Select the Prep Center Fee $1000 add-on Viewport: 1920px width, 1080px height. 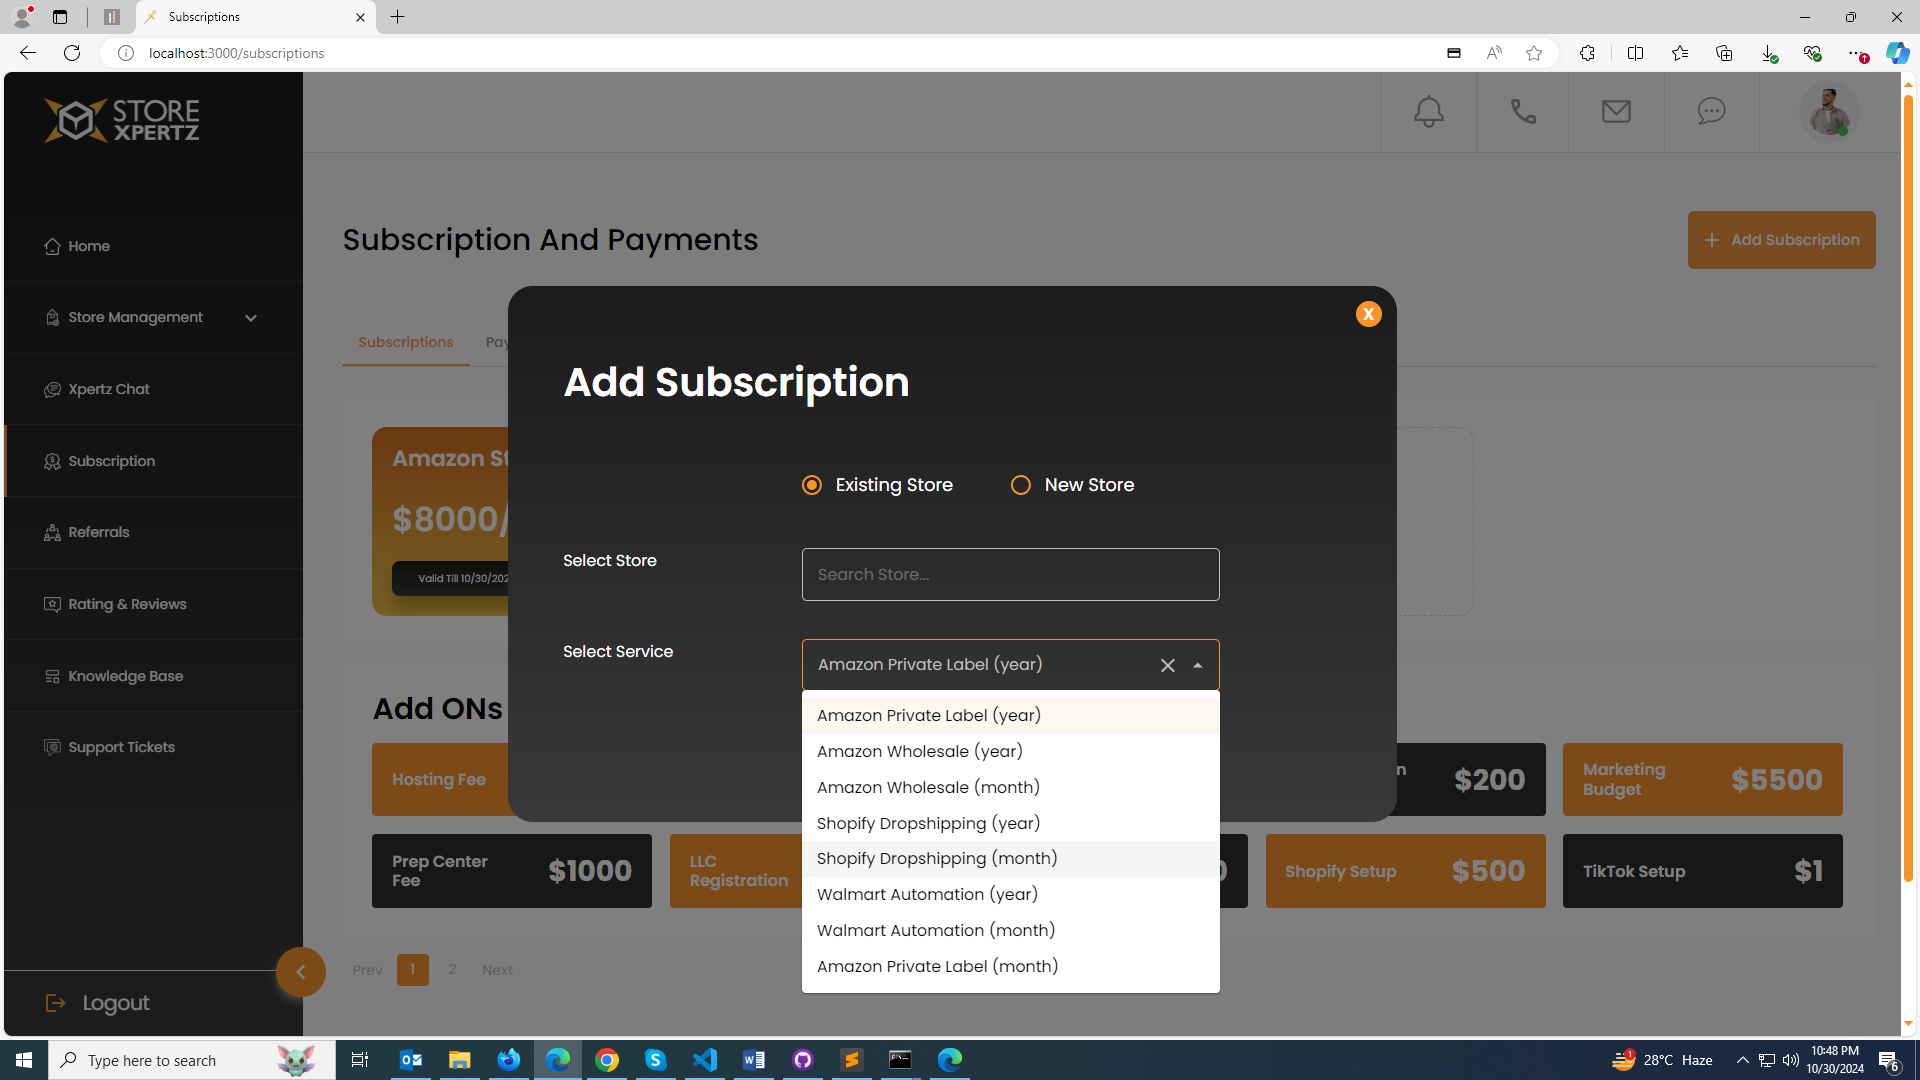point(511,871)
